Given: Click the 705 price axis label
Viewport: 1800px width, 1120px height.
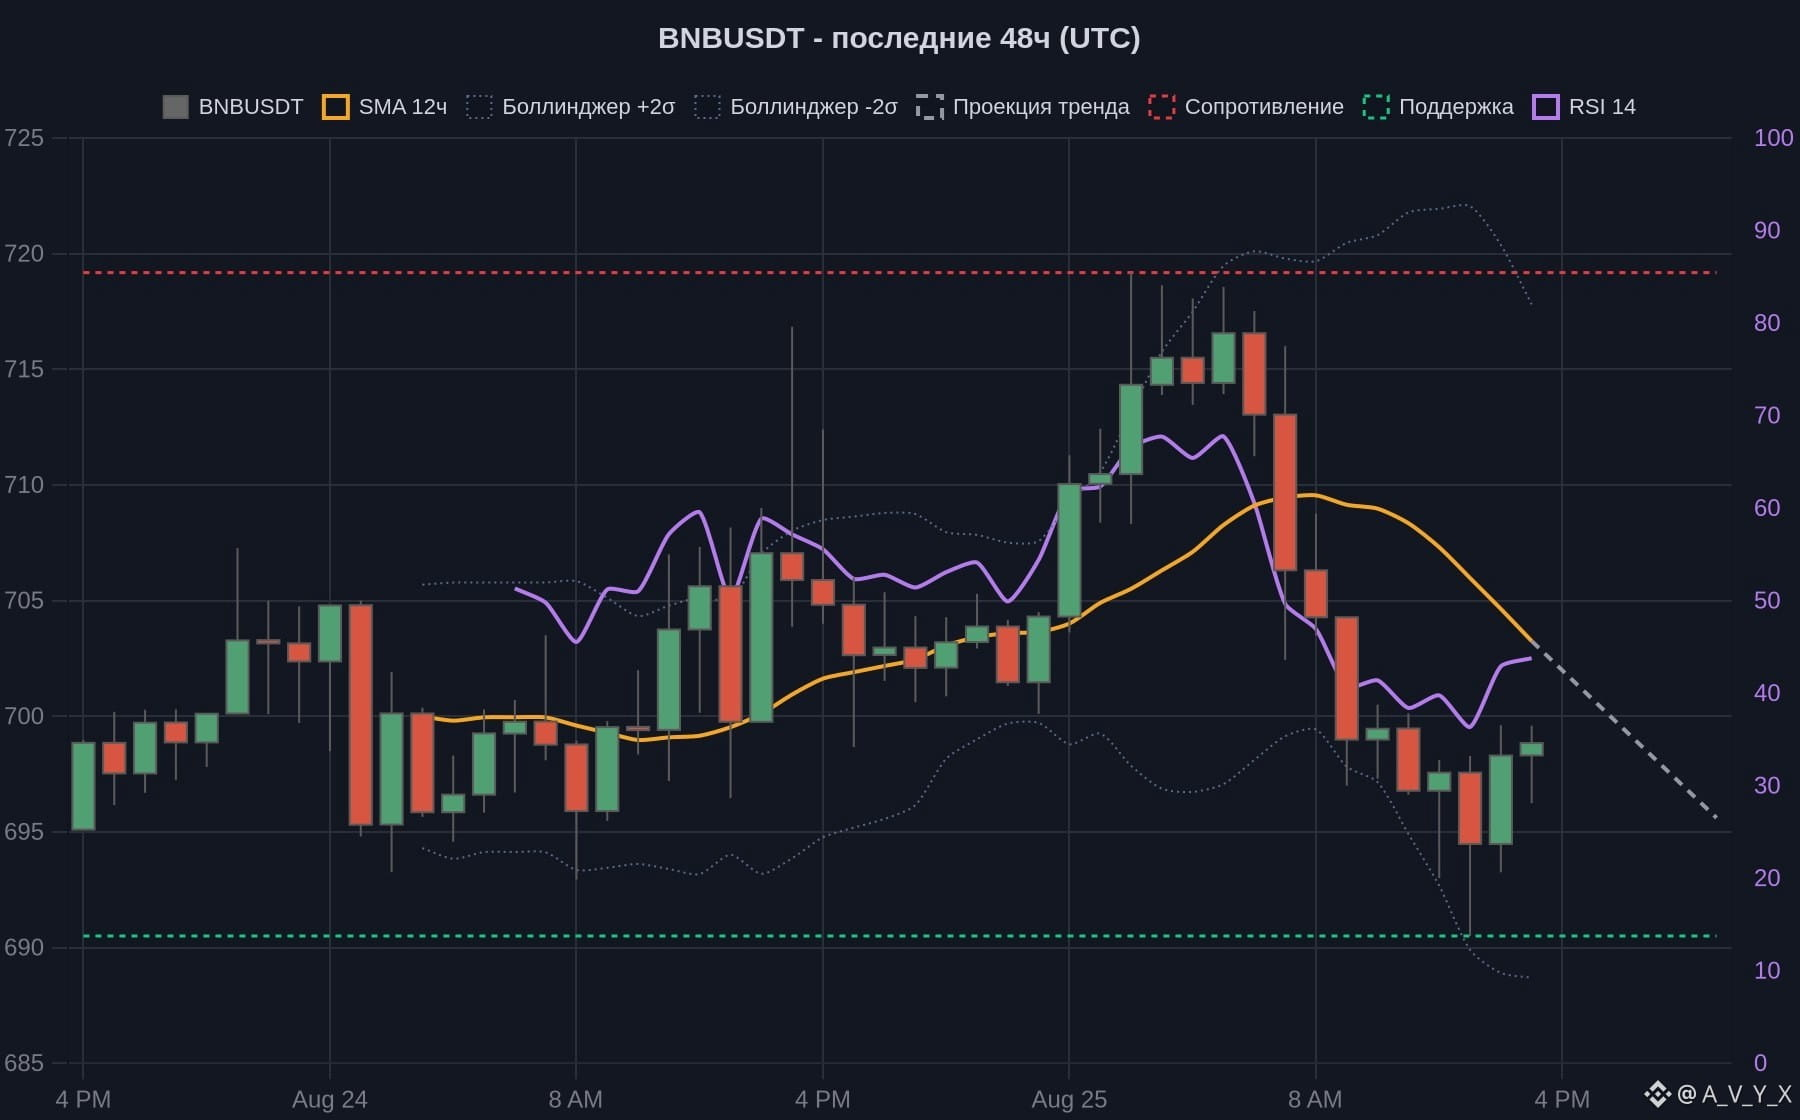Looking at the screenshot, I should (24, 600).
